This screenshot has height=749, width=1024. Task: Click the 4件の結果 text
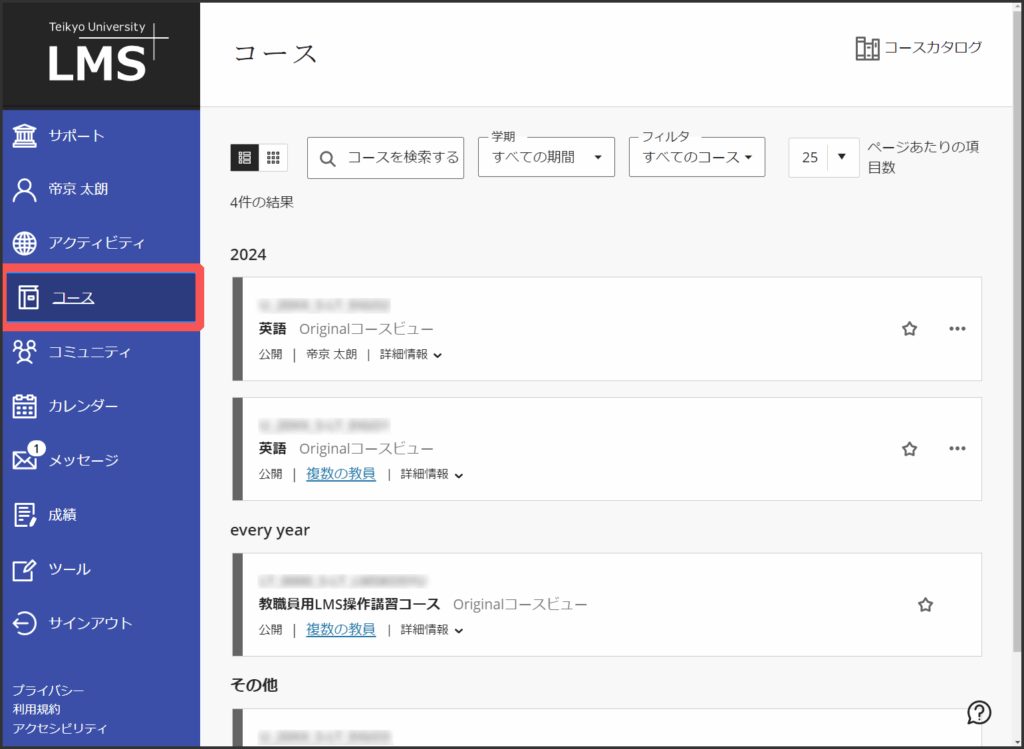262,202
